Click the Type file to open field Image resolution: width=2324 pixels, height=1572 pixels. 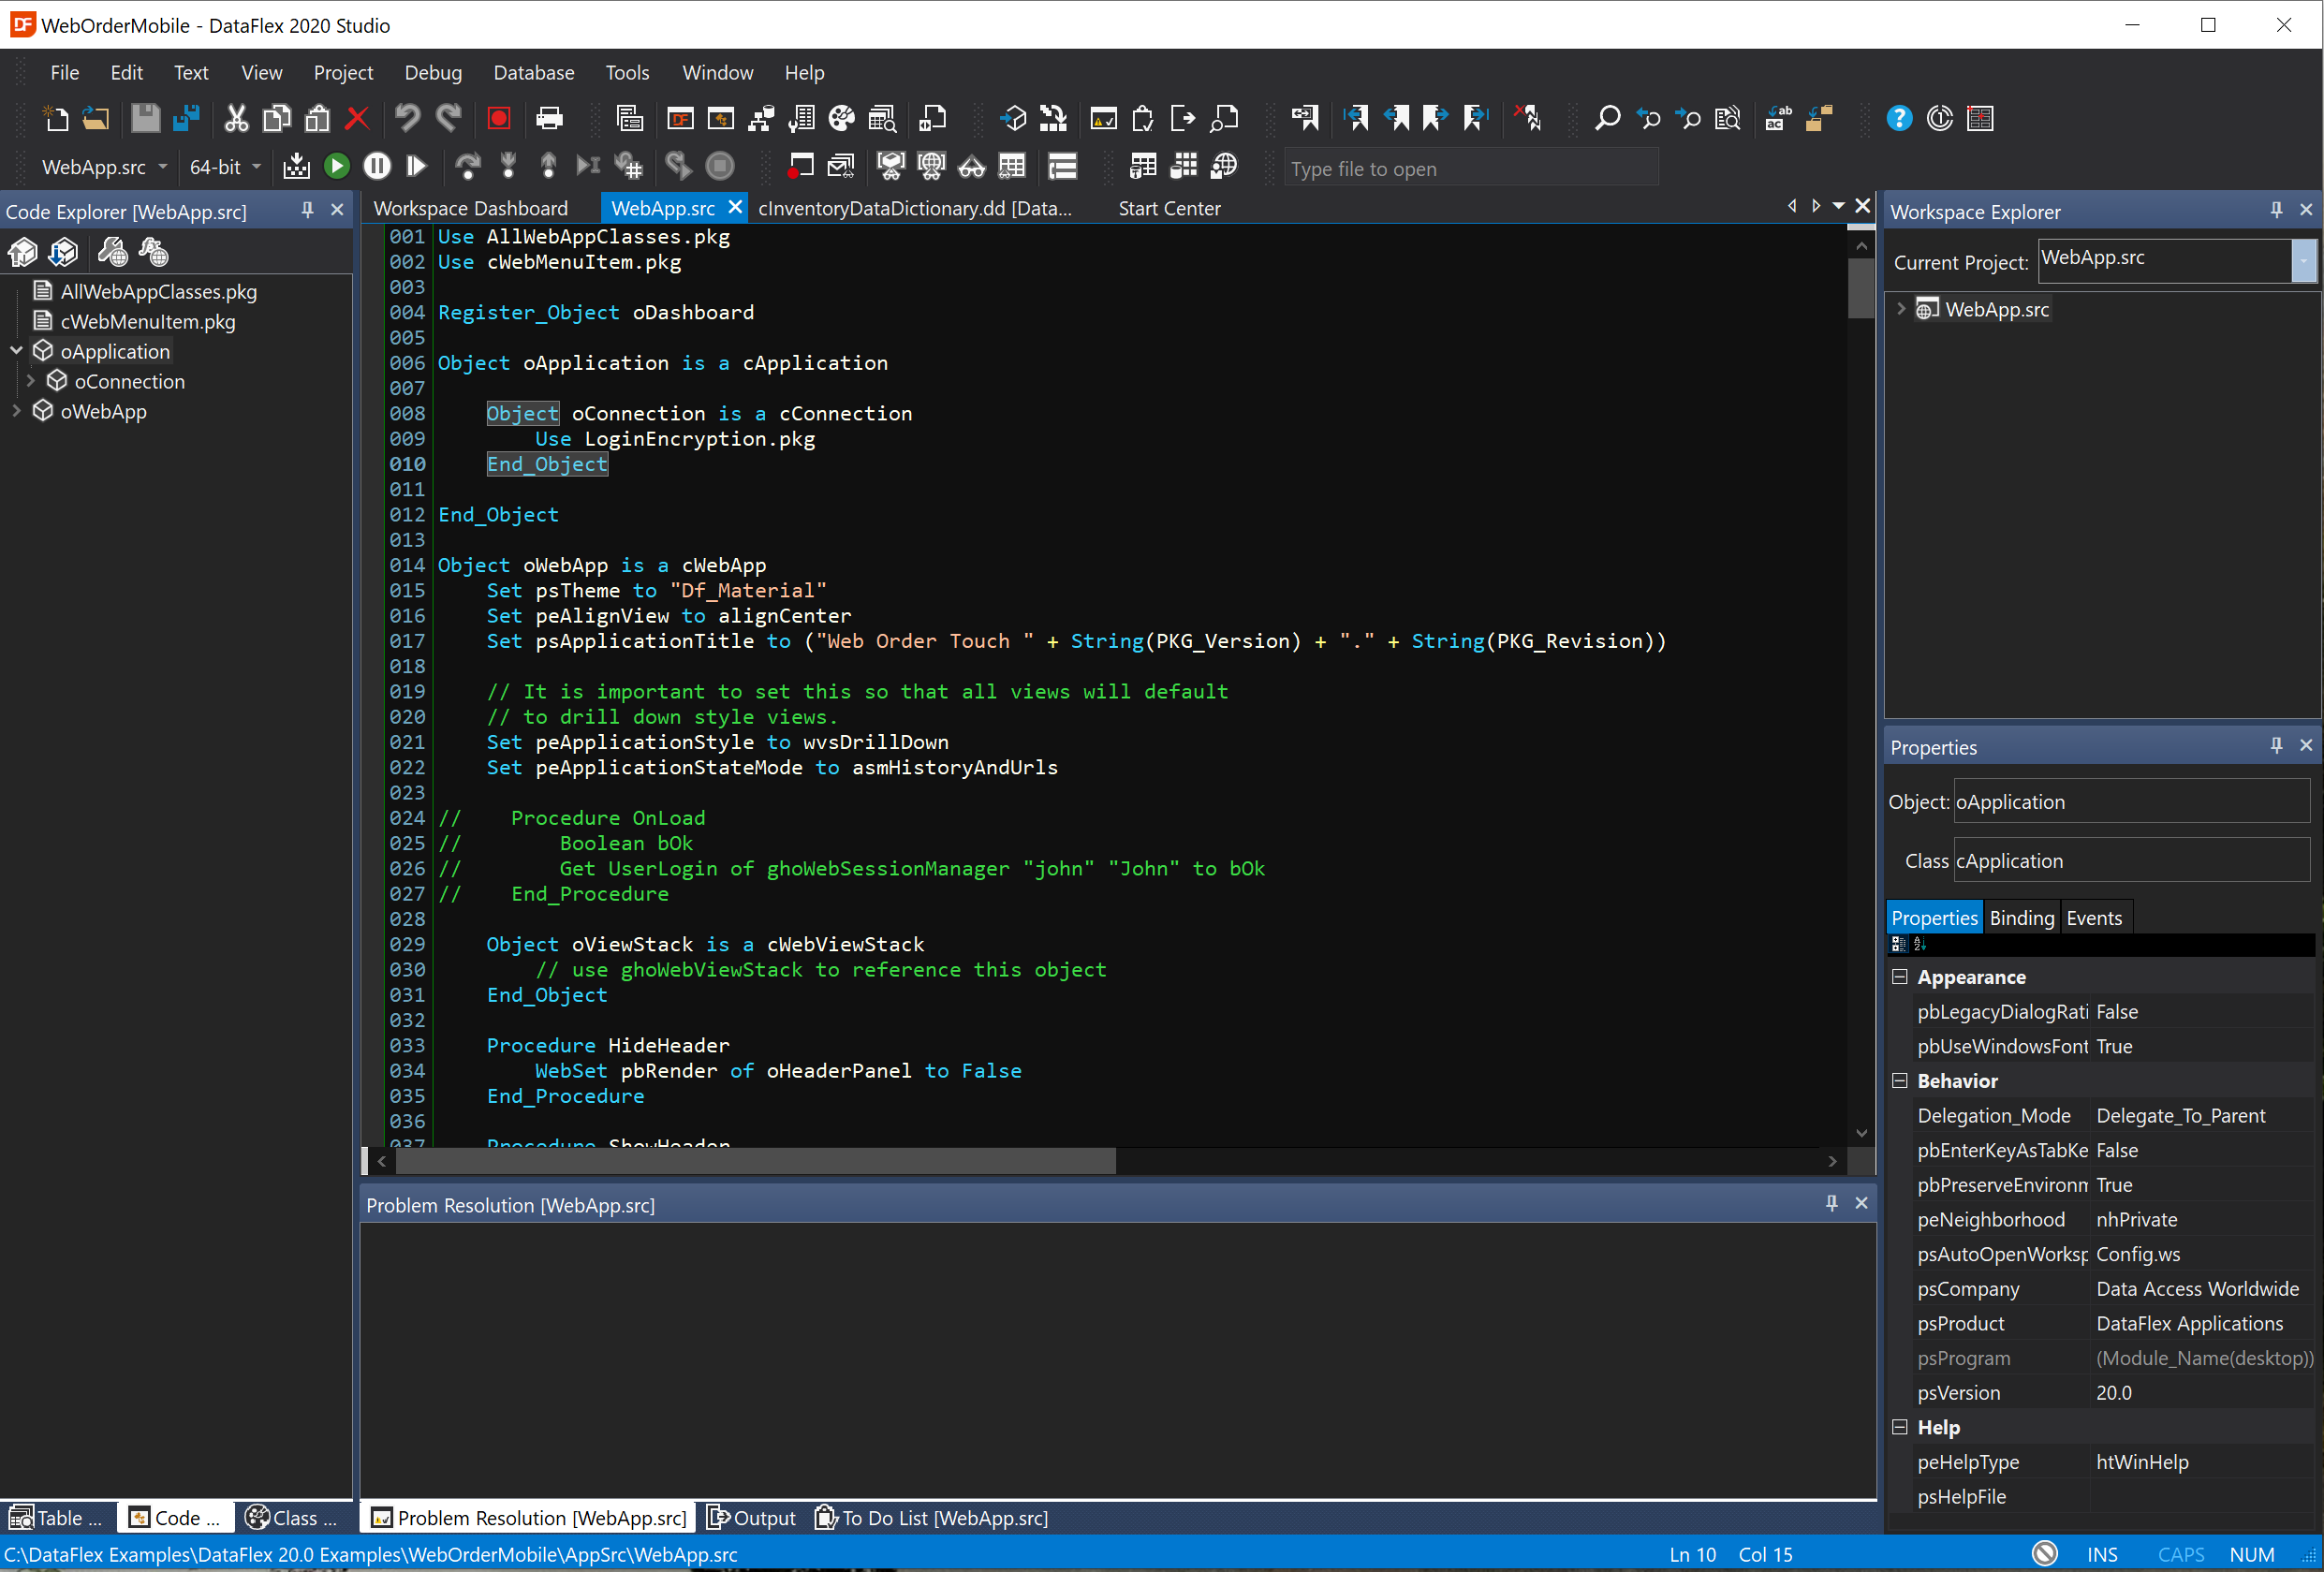[1471, 168]
